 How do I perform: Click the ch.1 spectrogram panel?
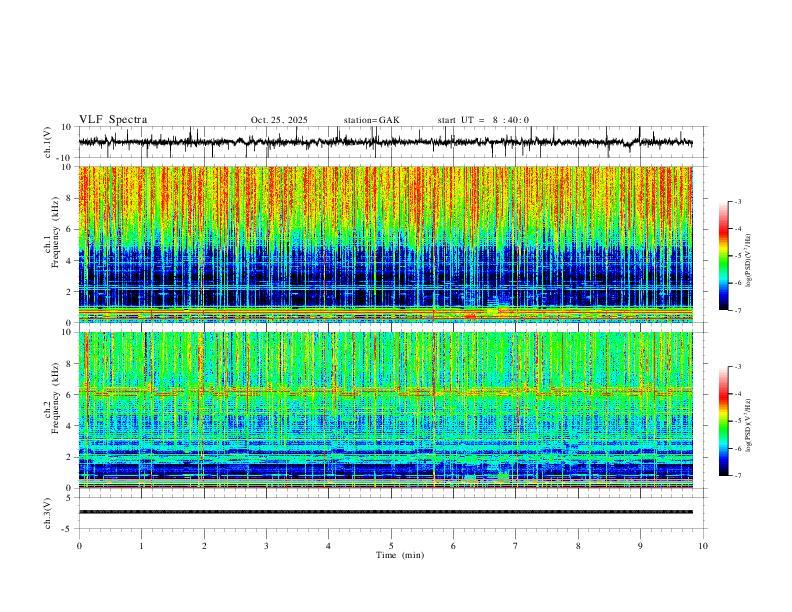(385, 244)
